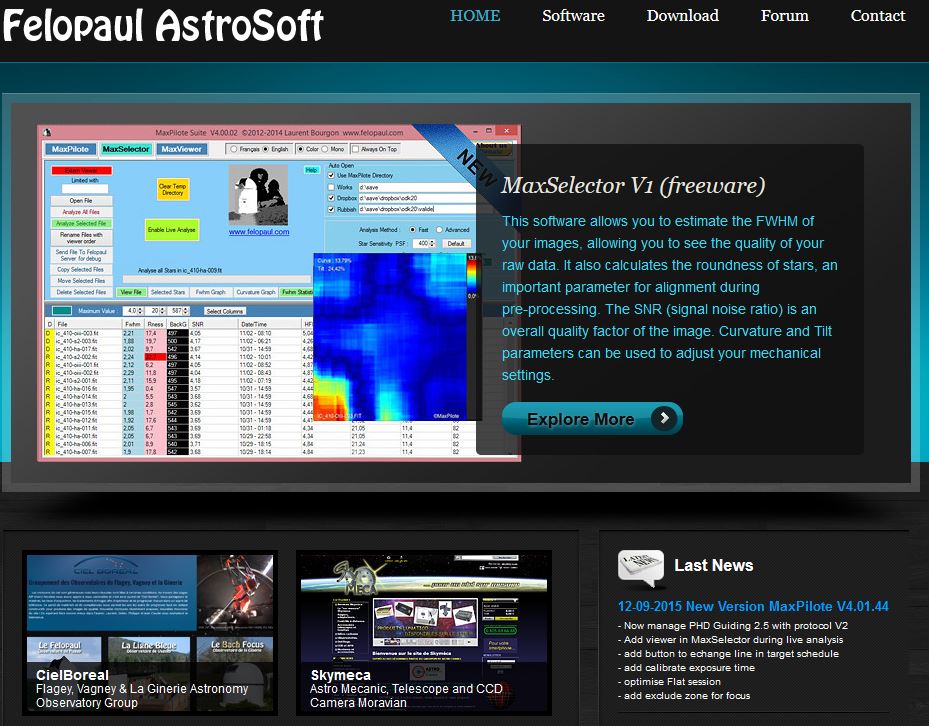Open the Skymeca website thumbnail

coord(423,630)
